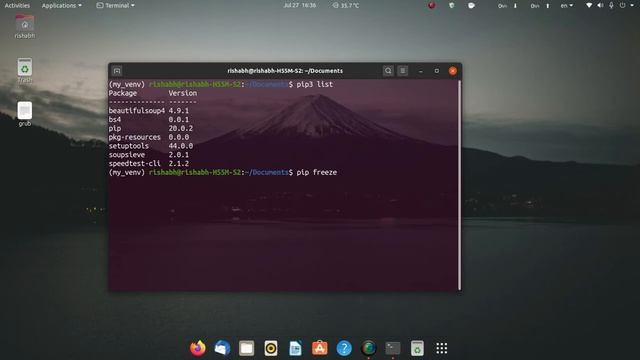Screen dimensions: 640x360
Task: Click the download speed network indicator
Action: click(508, 6)
